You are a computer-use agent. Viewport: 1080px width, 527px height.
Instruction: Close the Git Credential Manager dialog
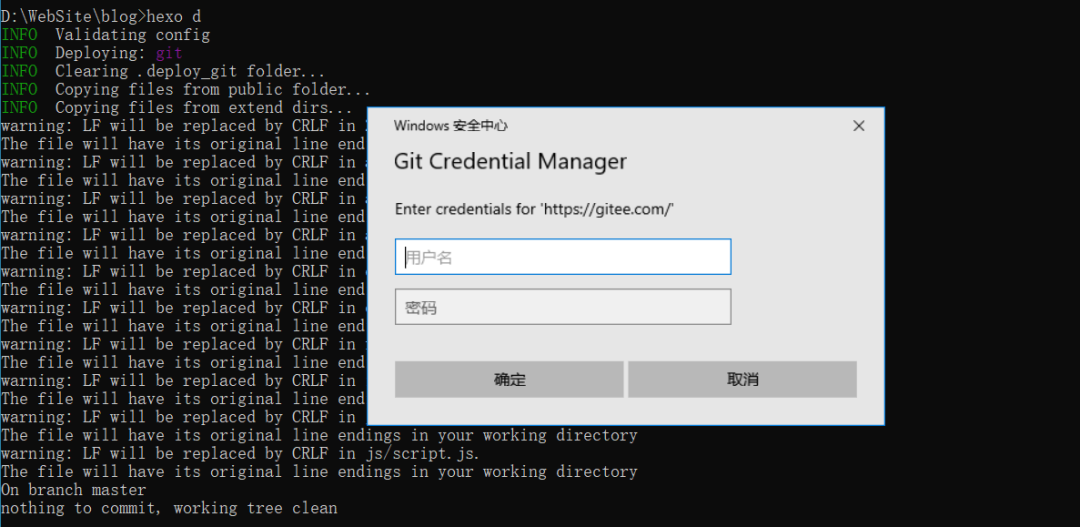pyautogui.click(x=858, y=126)
